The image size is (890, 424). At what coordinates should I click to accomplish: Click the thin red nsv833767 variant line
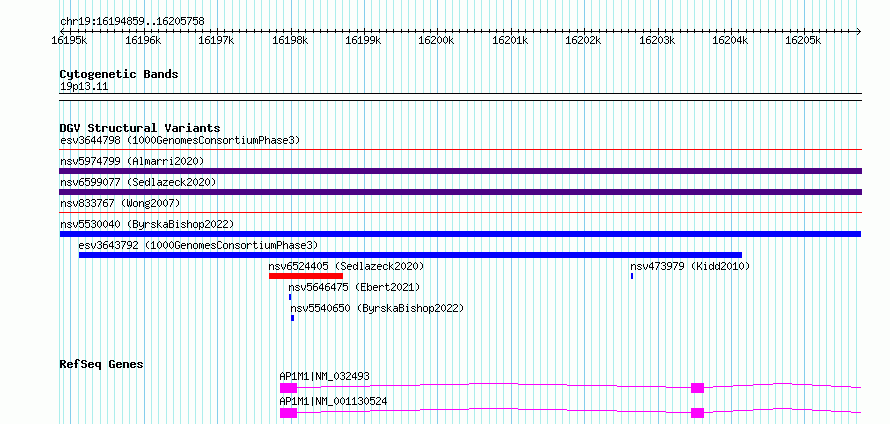pos(460,213)
